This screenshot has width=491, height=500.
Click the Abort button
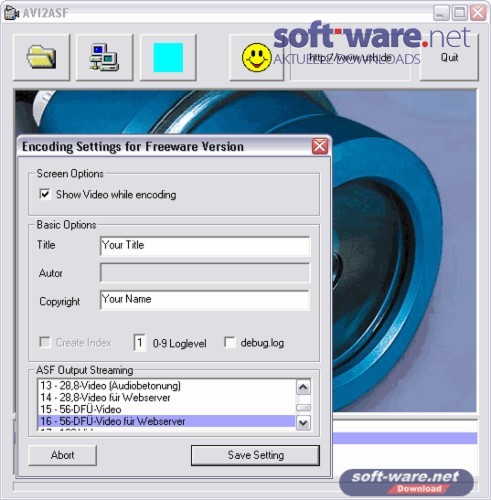[62, 455]
